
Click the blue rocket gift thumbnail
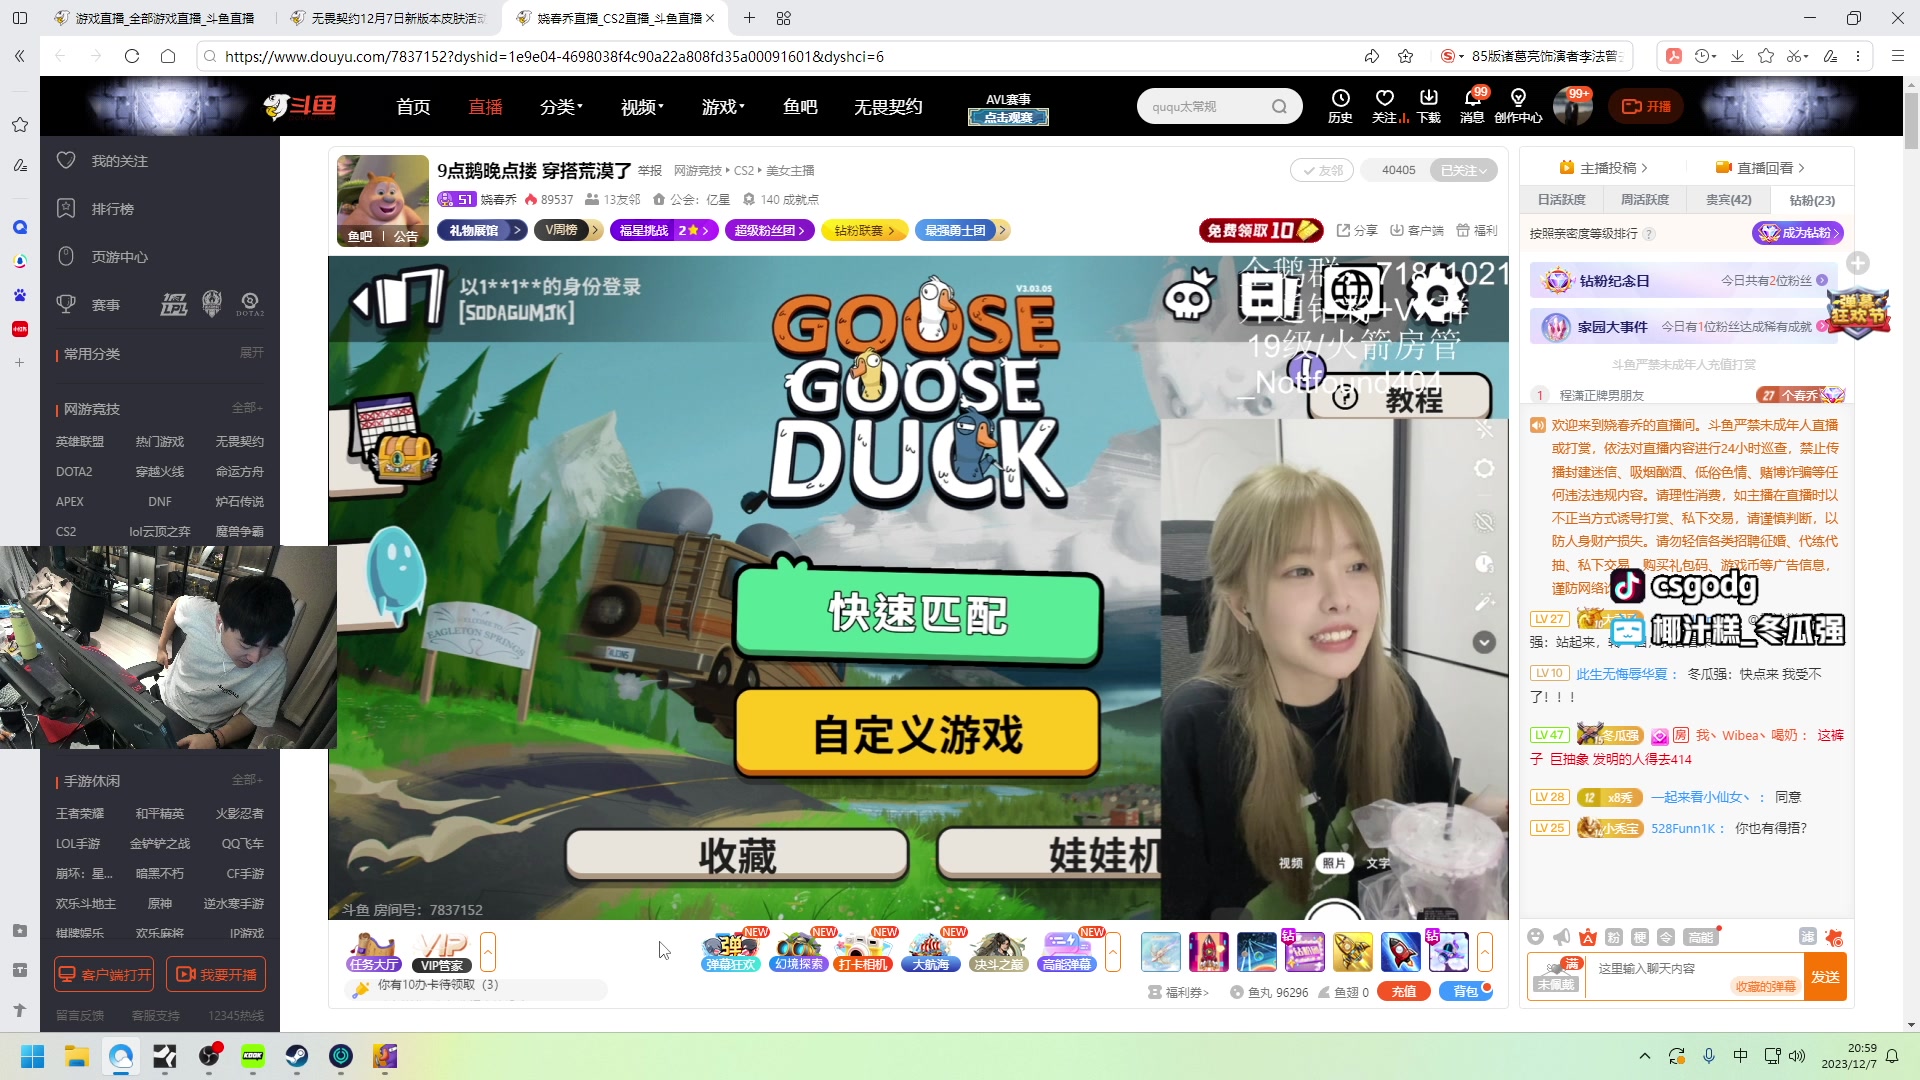click(1400, 952)
